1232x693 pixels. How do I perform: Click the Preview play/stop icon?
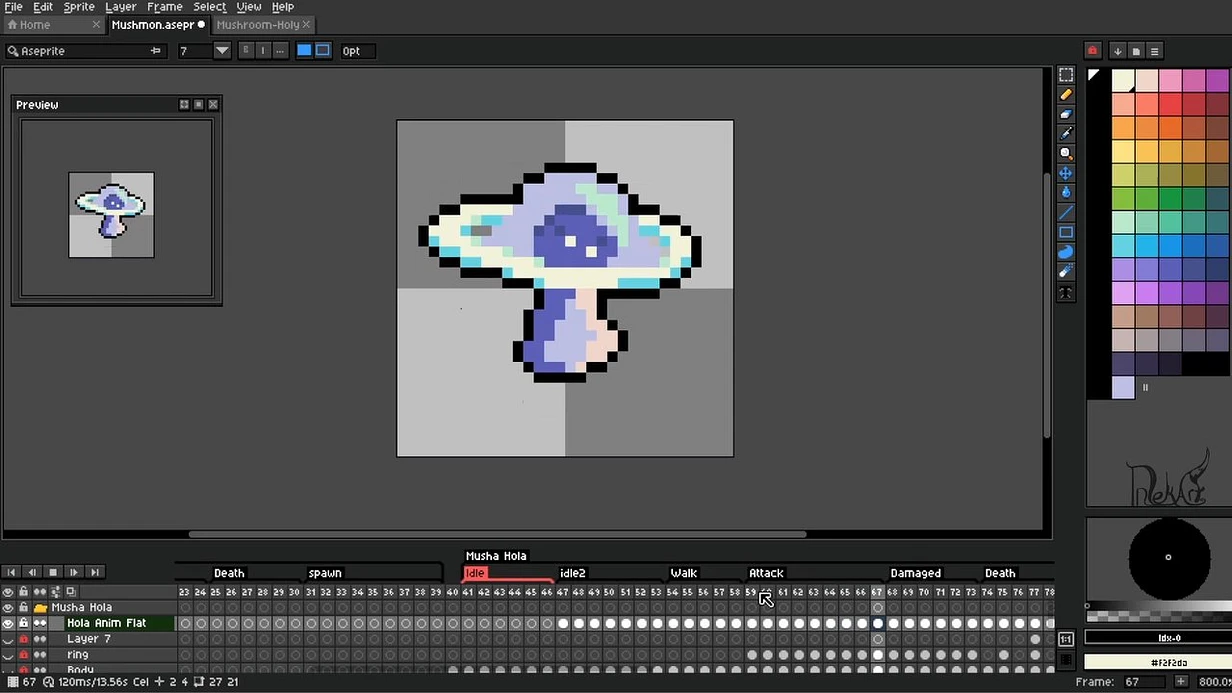198,104
